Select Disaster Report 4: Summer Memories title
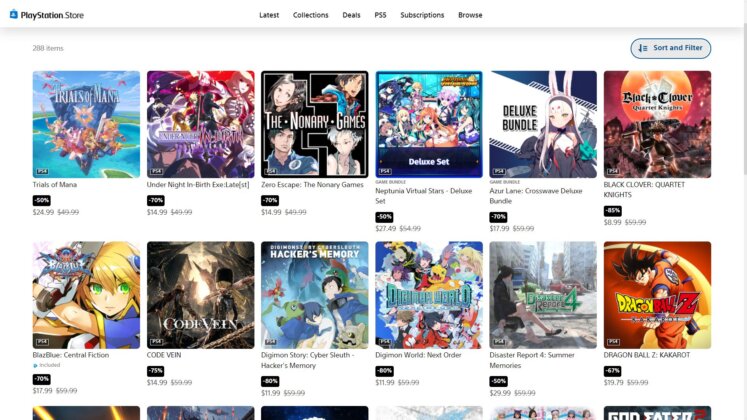Viewport: 747px width, 420px height. coord(538,360)
